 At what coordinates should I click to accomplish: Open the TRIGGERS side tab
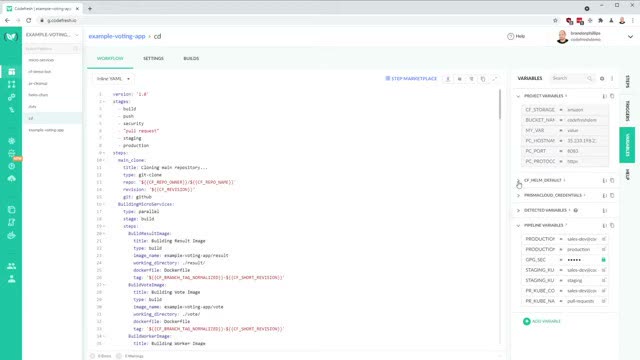627,111
